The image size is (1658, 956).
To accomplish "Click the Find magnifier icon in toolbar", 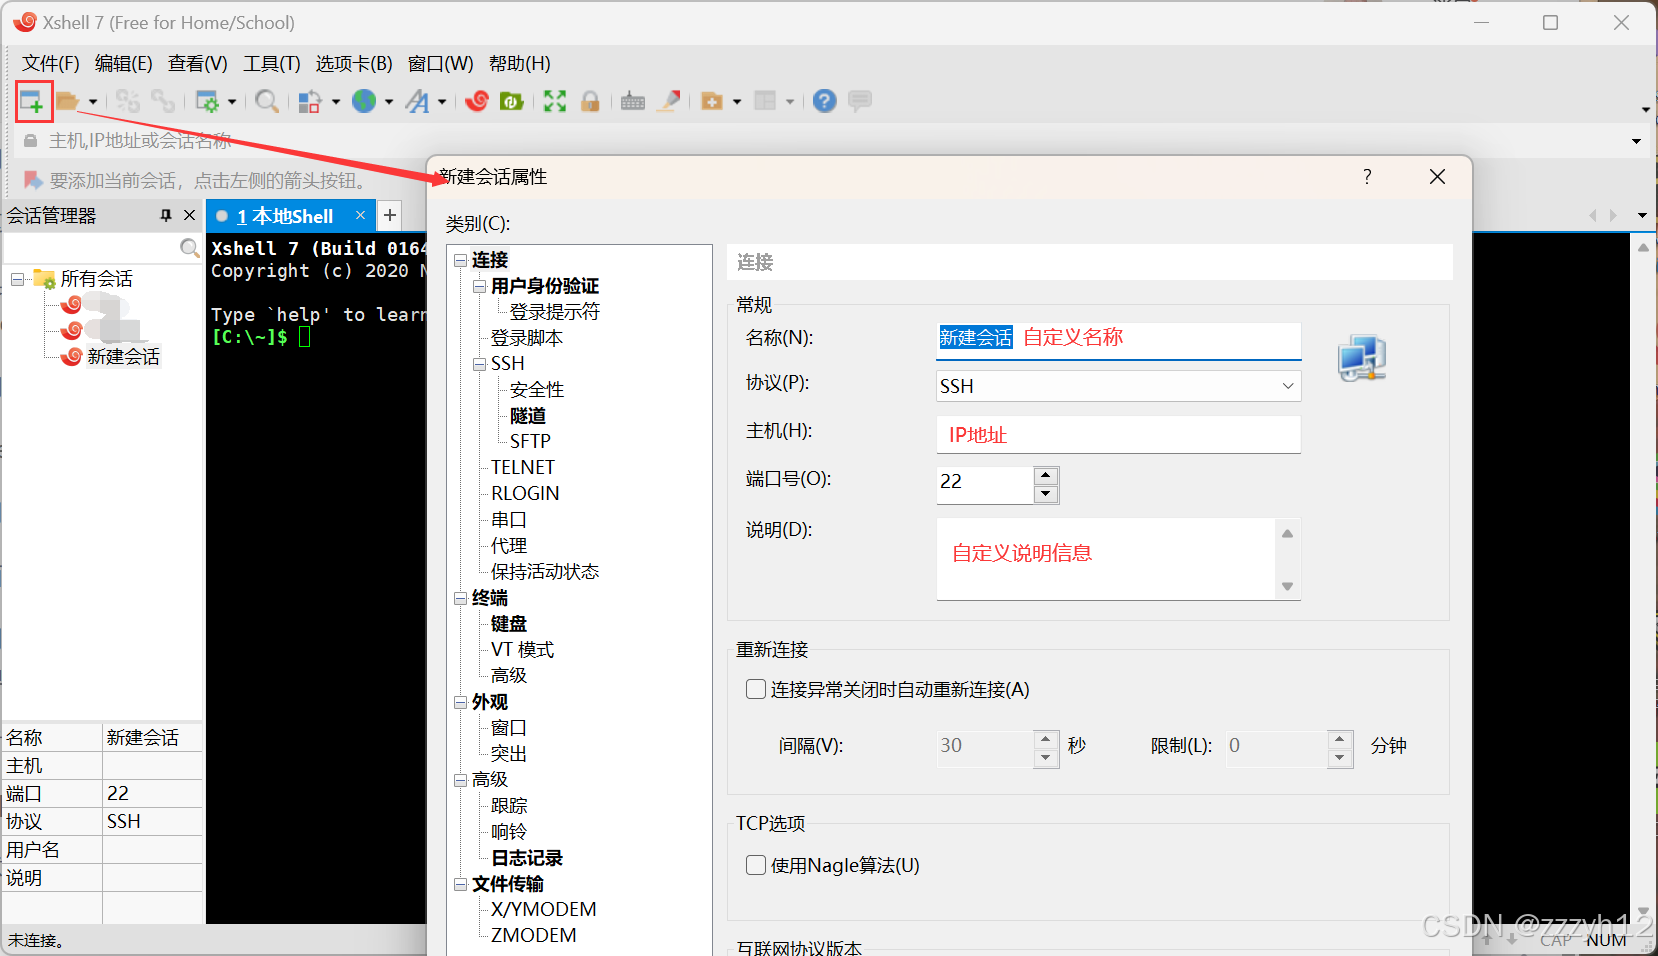I will click(267, 101).
